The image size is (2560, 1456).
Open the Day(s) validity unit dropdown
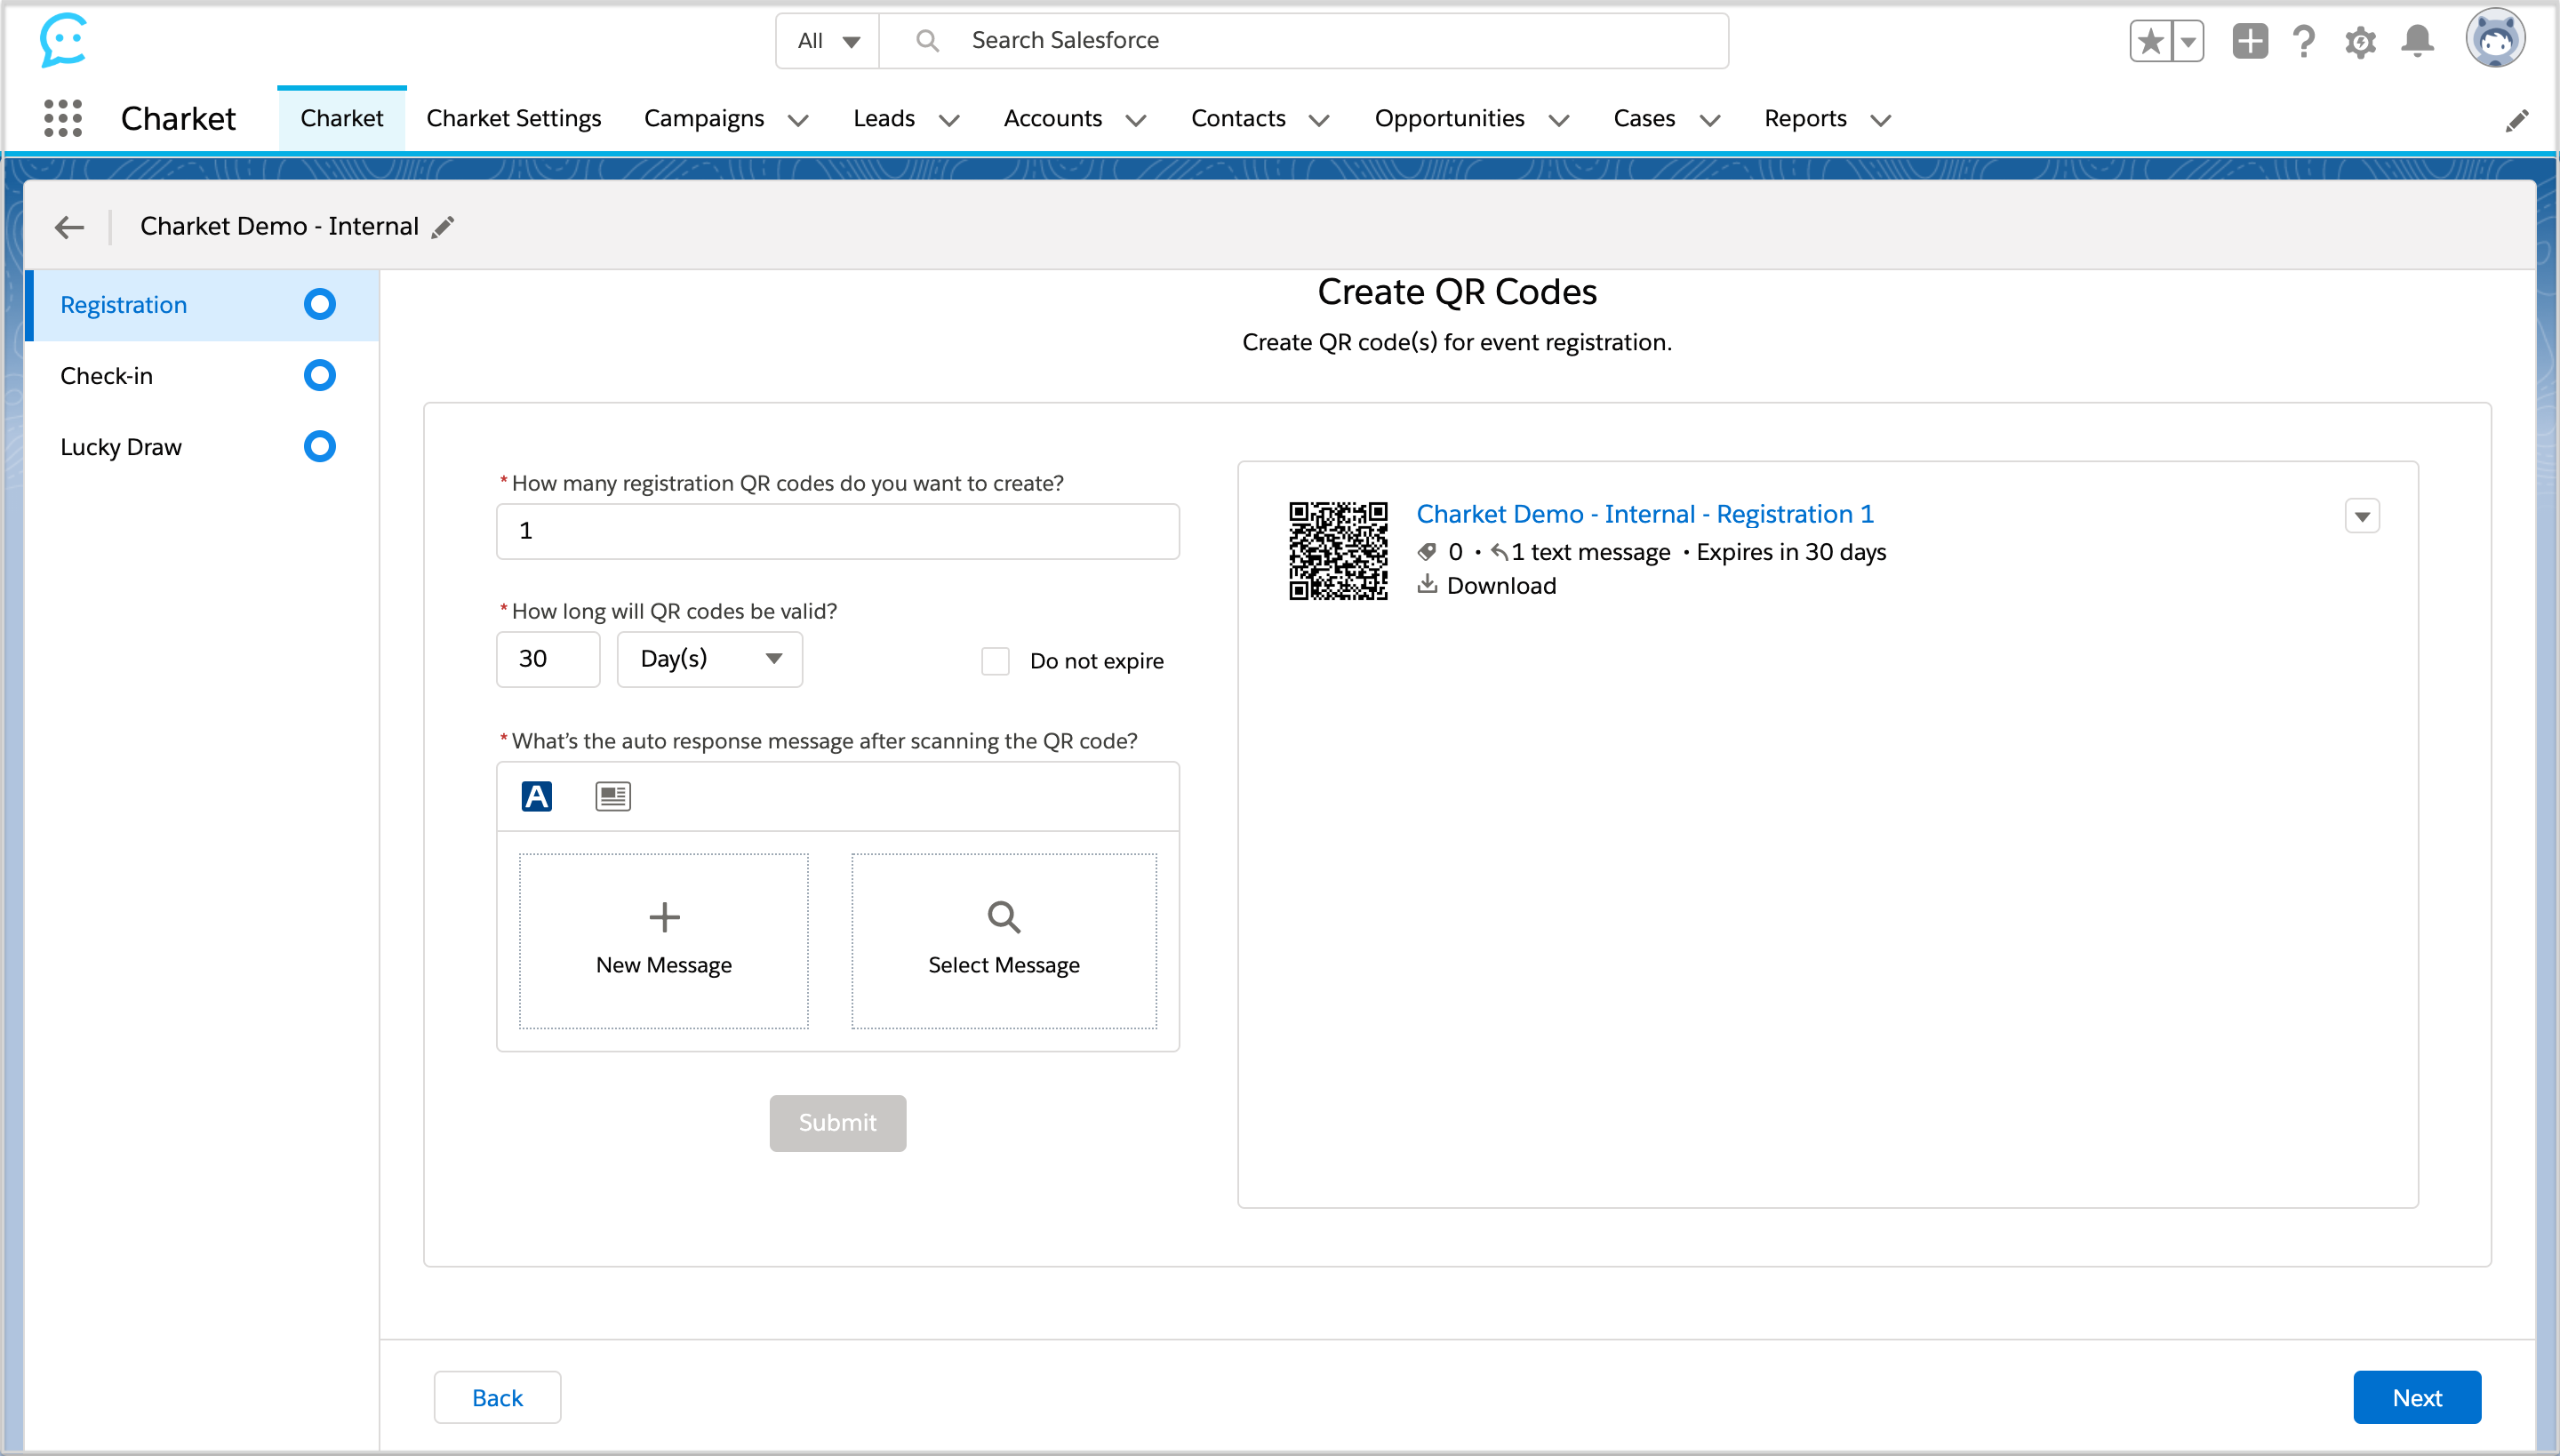(x=709, y=659)
